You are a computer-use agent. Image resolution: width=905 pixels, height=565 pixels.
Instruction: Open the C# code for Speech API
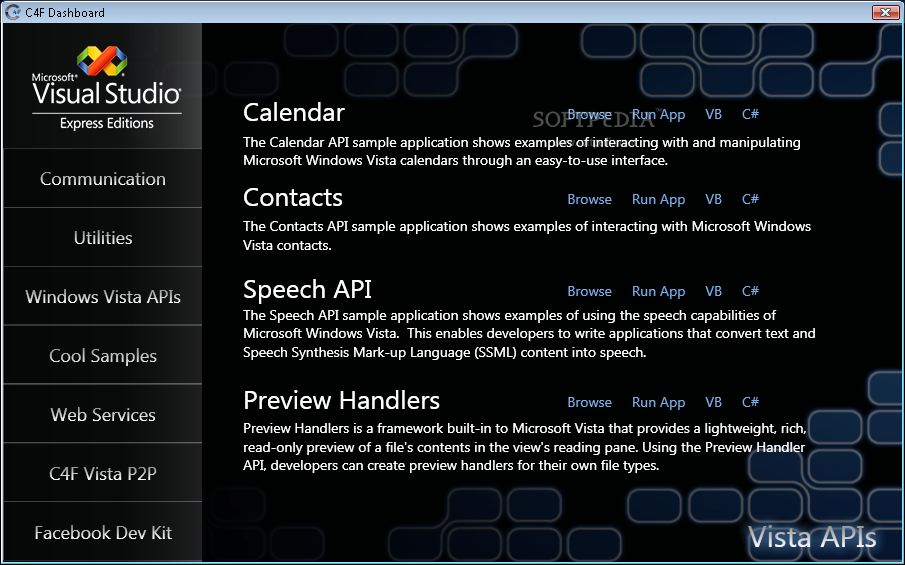[x=750, y=291]
